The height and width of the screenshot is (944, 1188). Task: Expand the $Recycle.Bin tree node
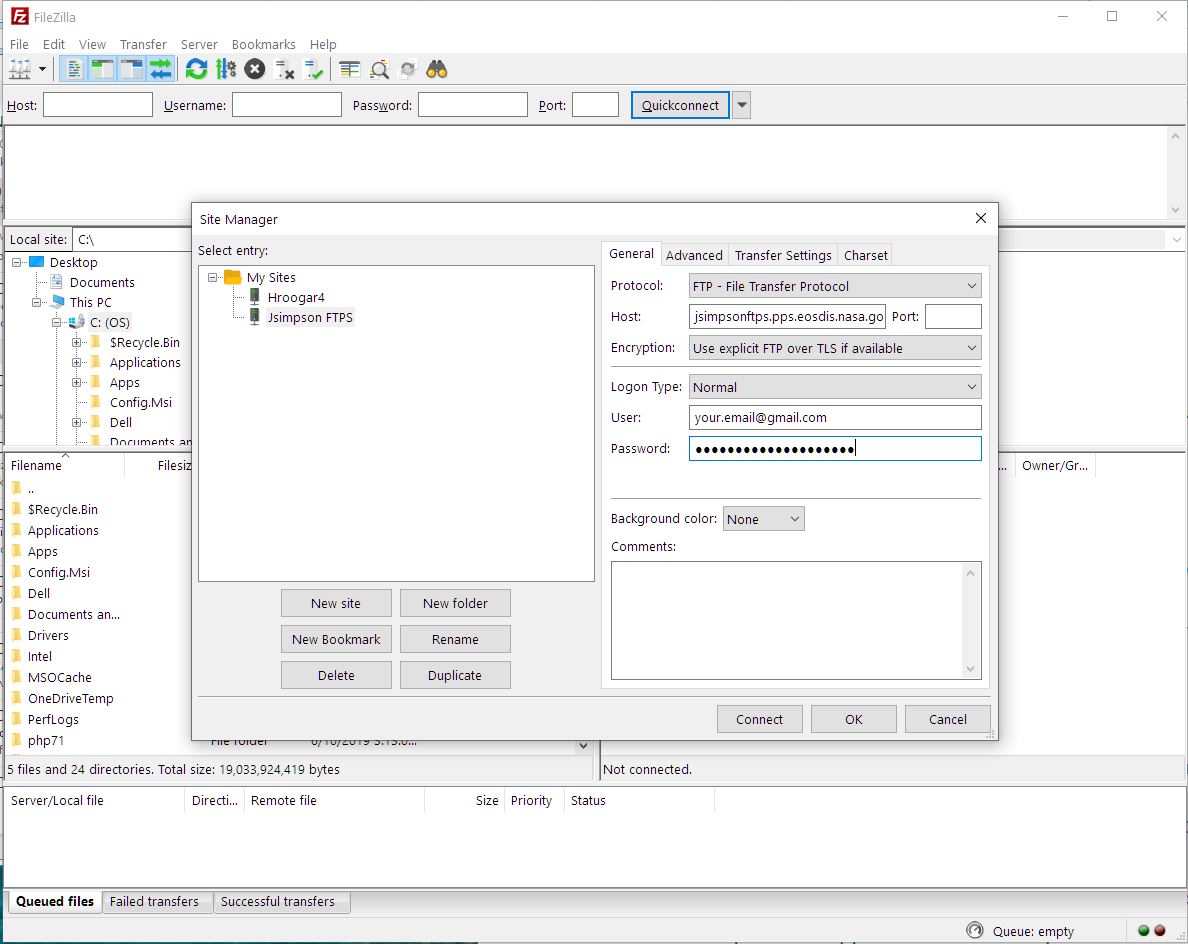pyautogui.click(x=77, y=342)
